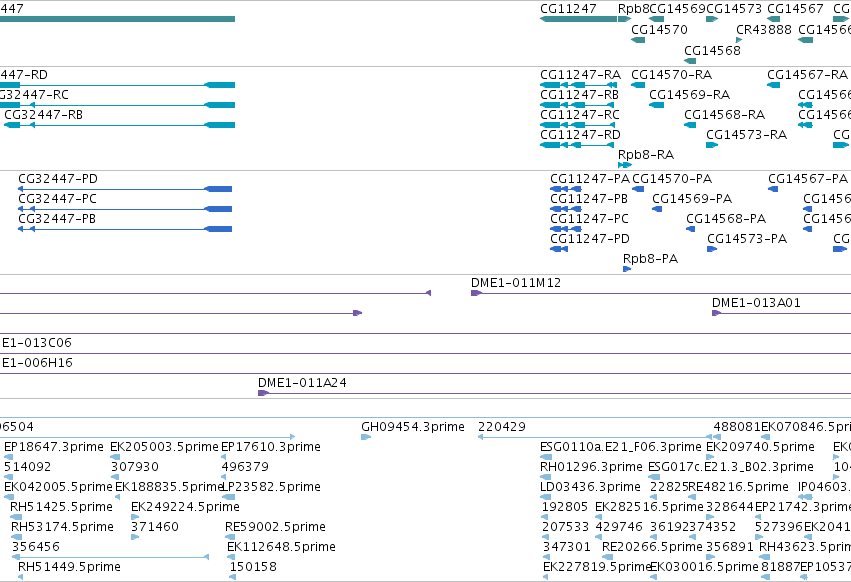
Task: Click the CG11247-PD protein label
Action: (x=590, y=239)
